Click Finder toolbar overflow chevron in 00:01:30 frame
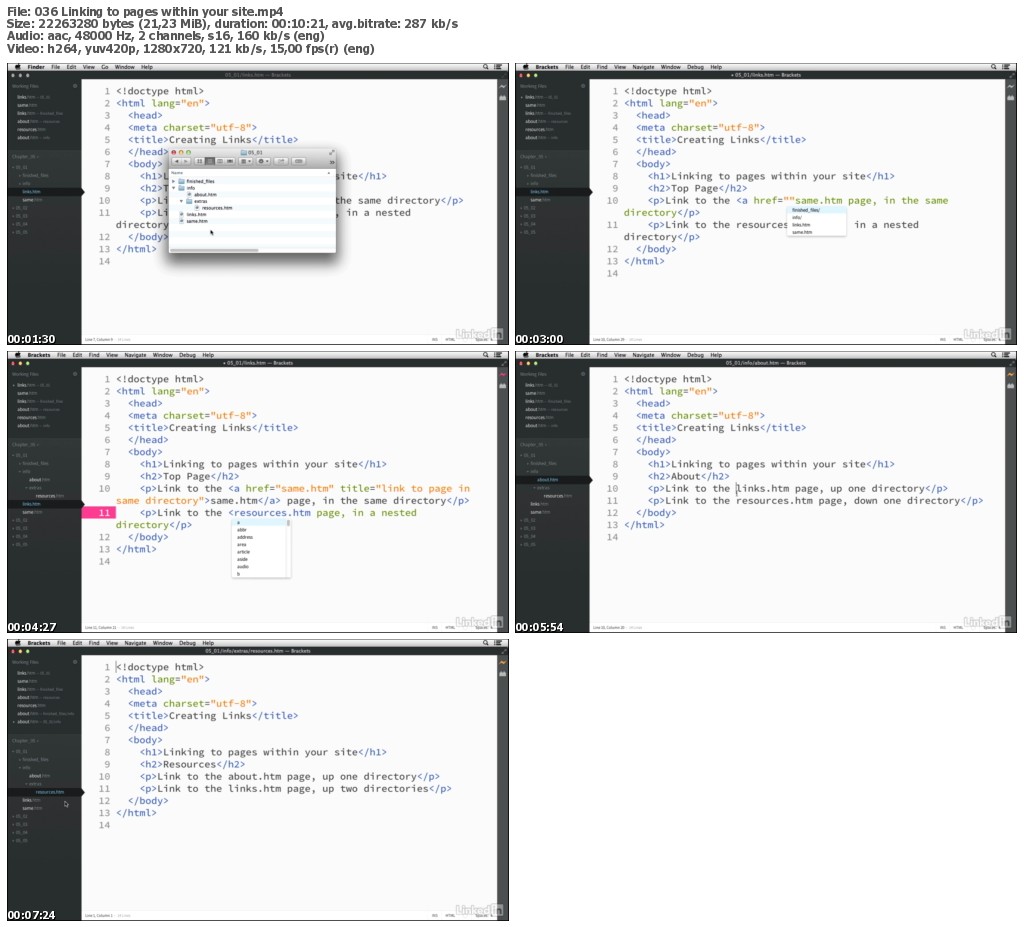 tap(332, 163)
